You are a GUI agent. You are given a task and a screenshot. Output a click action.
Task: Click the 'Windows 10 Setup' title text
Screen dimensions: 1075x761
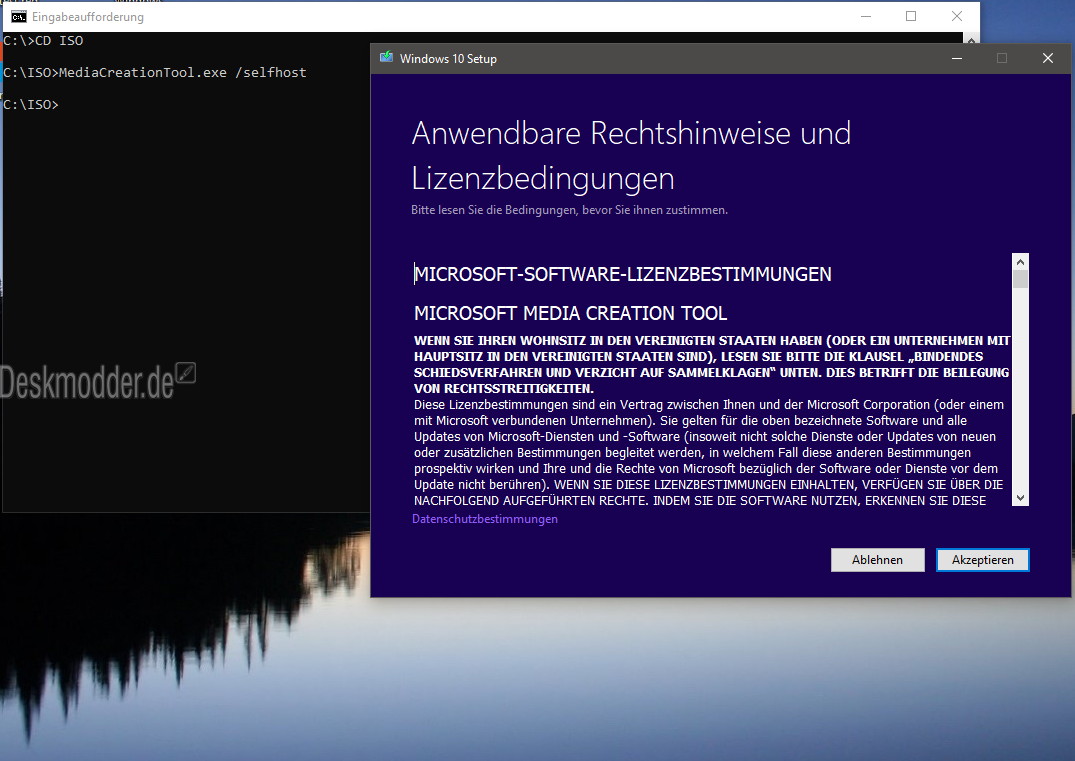click(448, 59)
